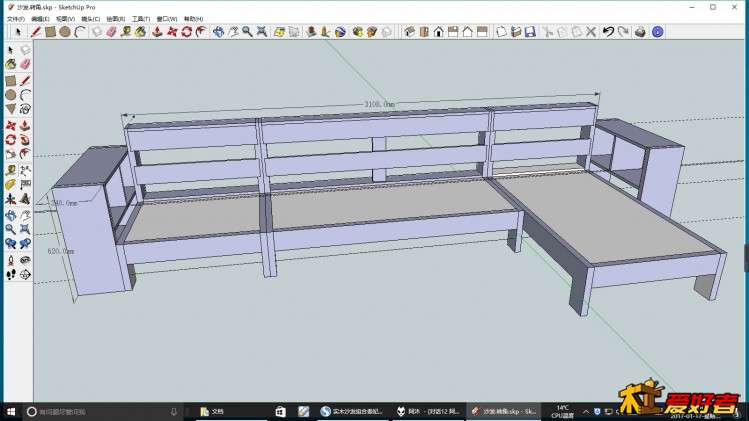
Task: Open the 文件(F) menu
Action: (x=16, y=18)
